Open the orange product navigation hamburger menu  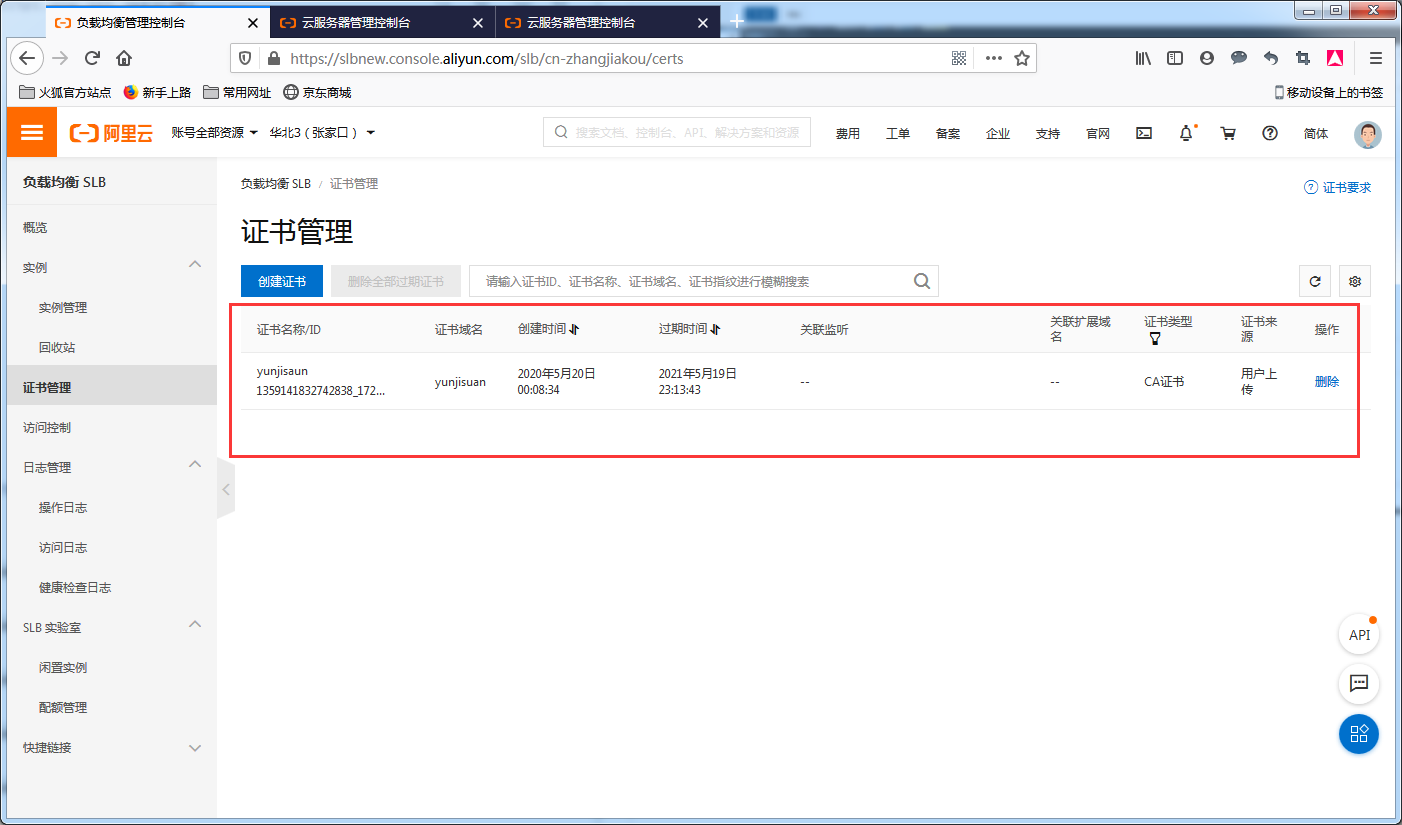coord(31,131)
